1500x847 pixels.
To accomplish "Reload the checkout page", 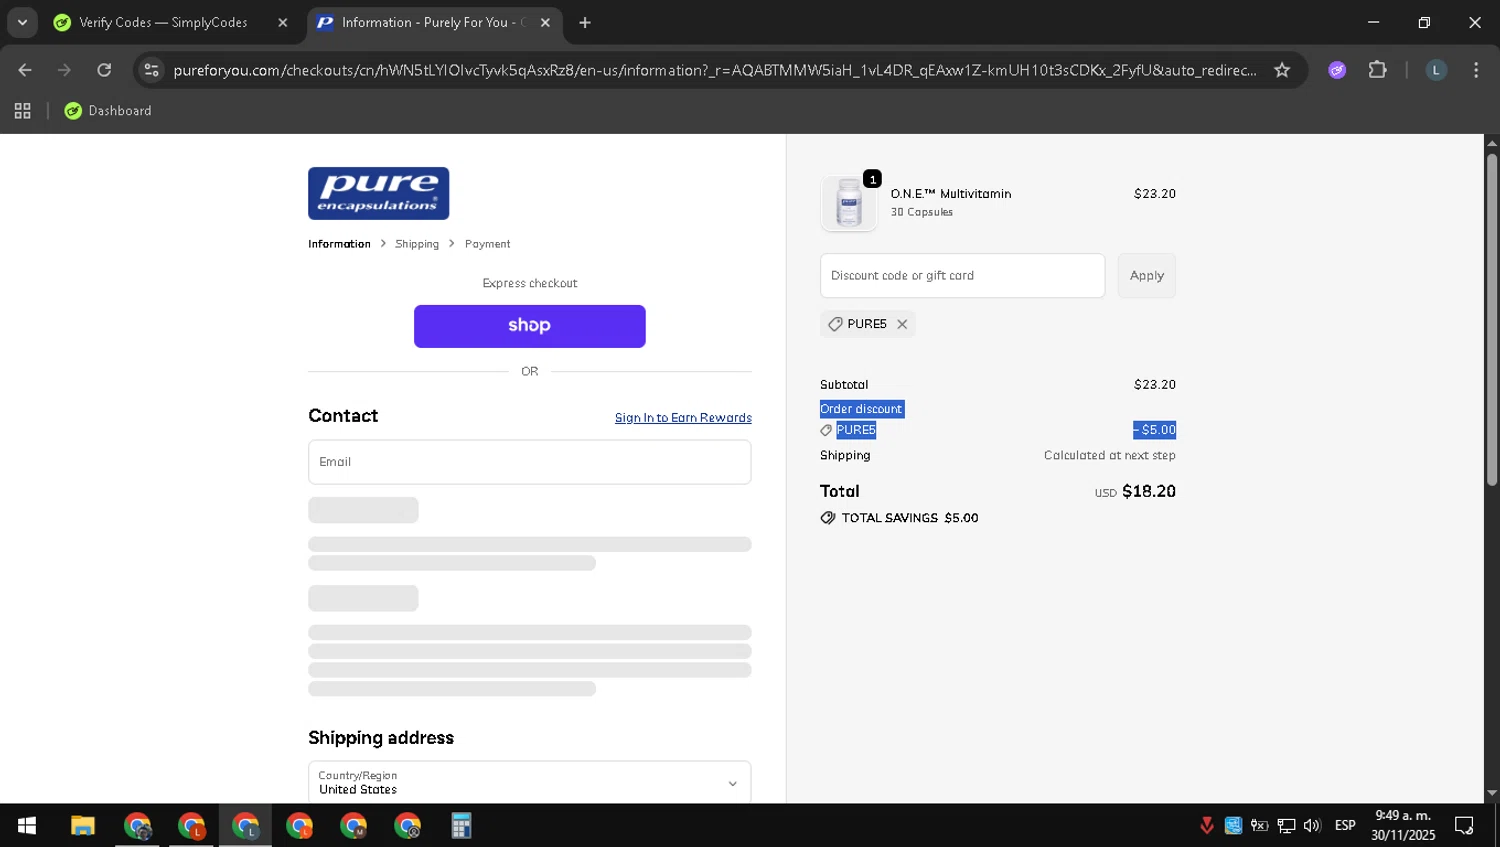I will pyautogui.click(x=104, y=70).
